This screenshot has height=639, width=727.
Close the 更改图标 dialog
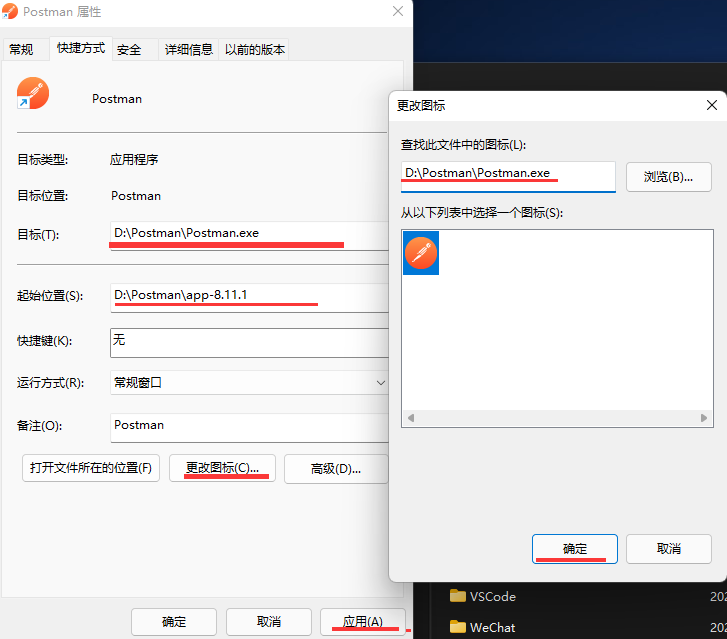712,105
